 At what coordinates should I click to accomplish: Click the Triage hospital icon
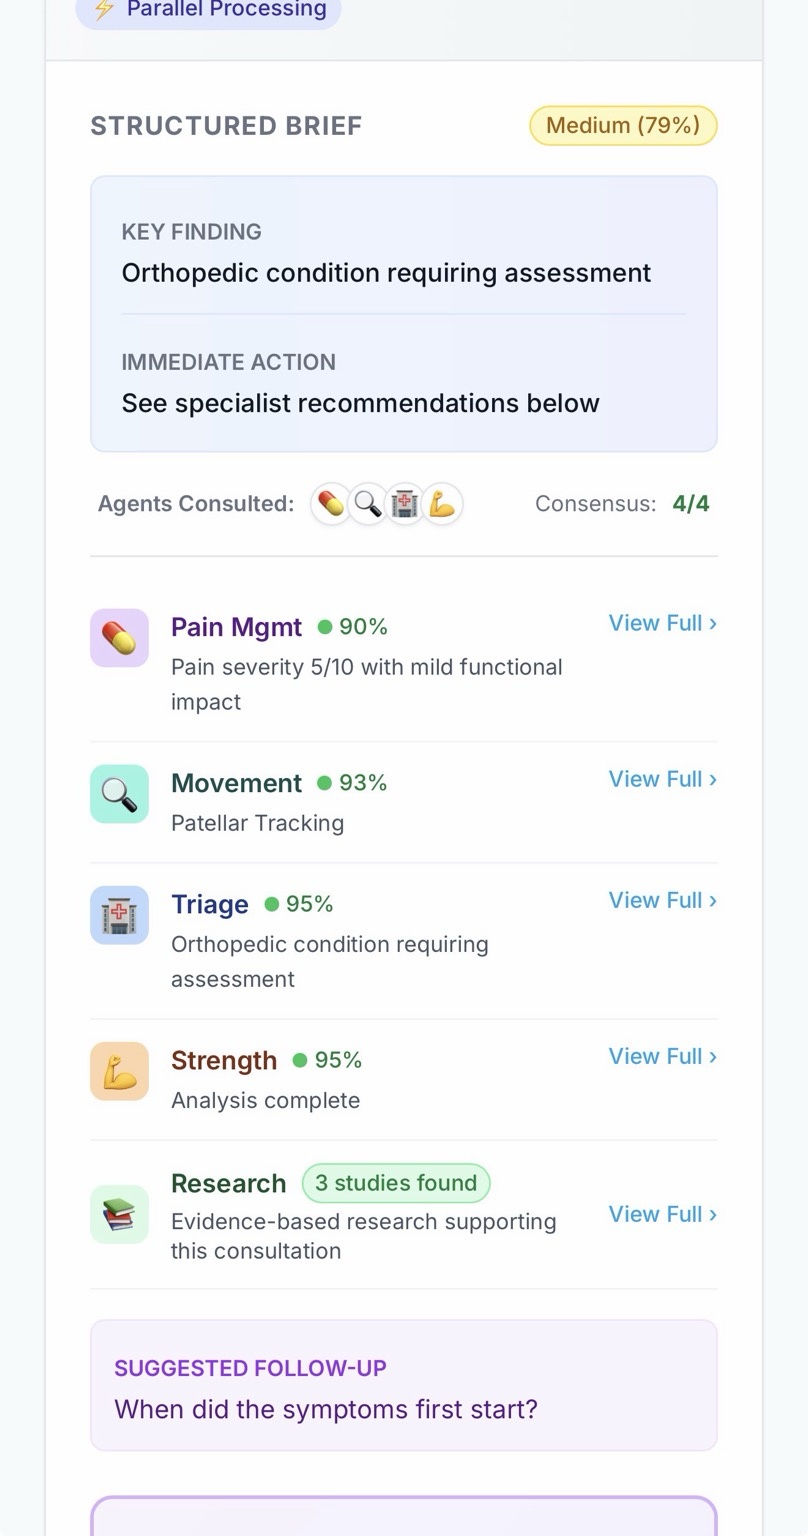click(119, 915)
